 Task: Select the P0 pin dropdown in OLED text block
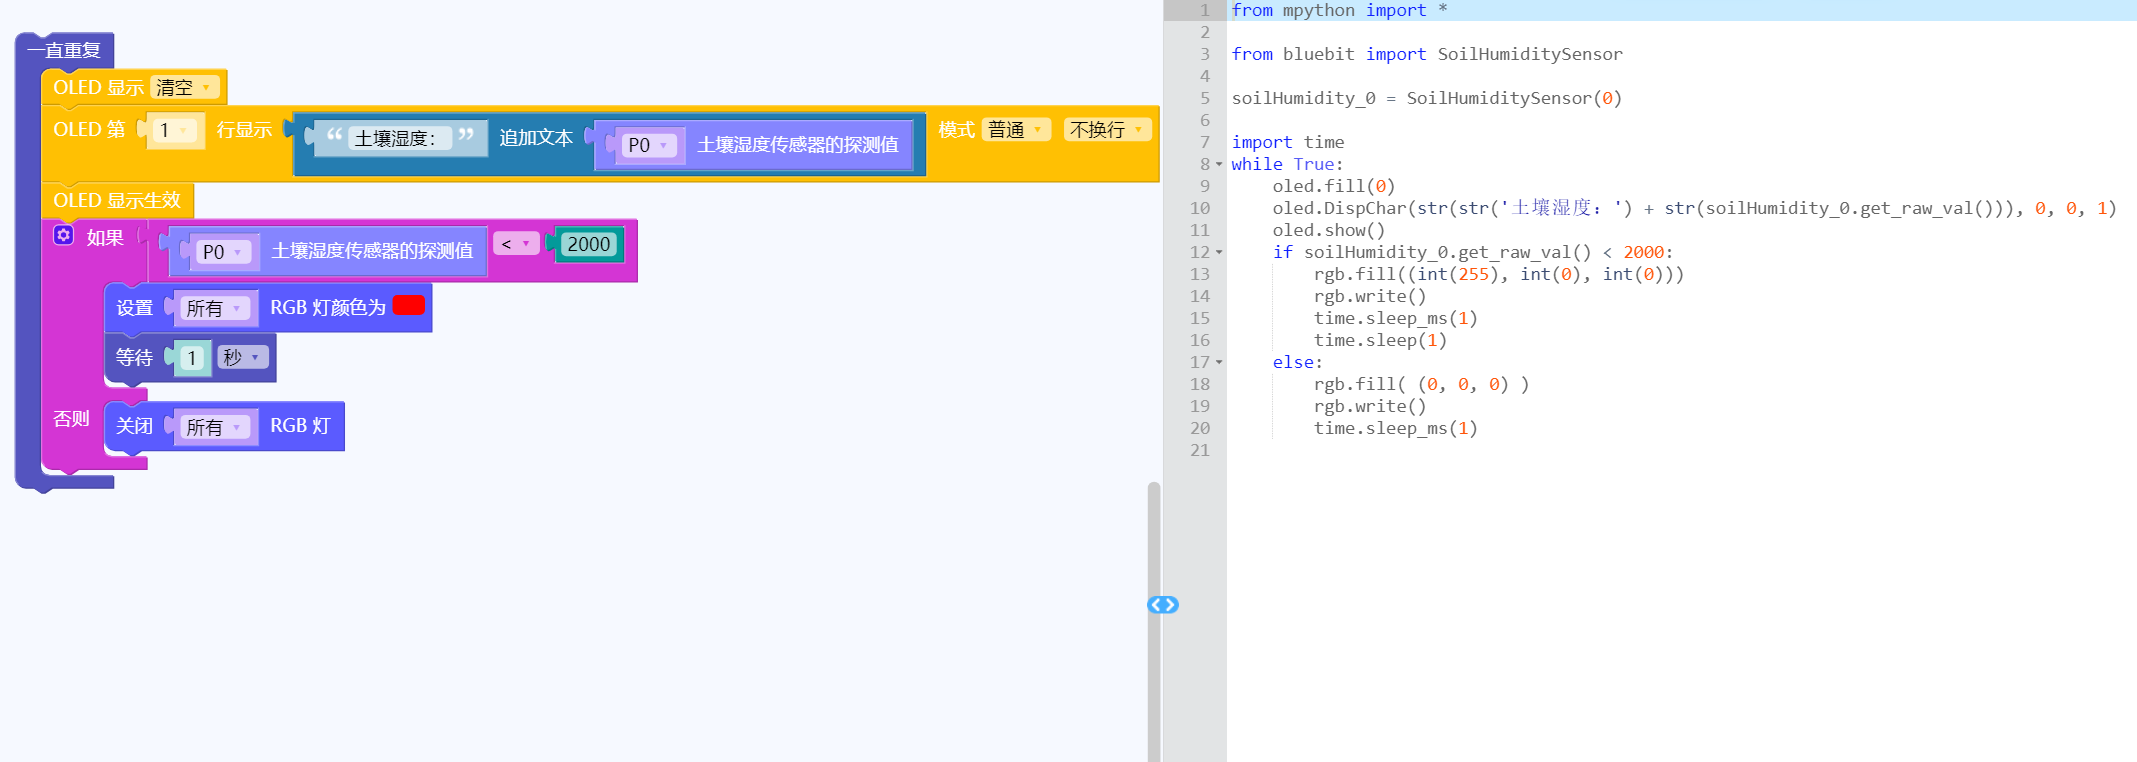tap(648, 146)
